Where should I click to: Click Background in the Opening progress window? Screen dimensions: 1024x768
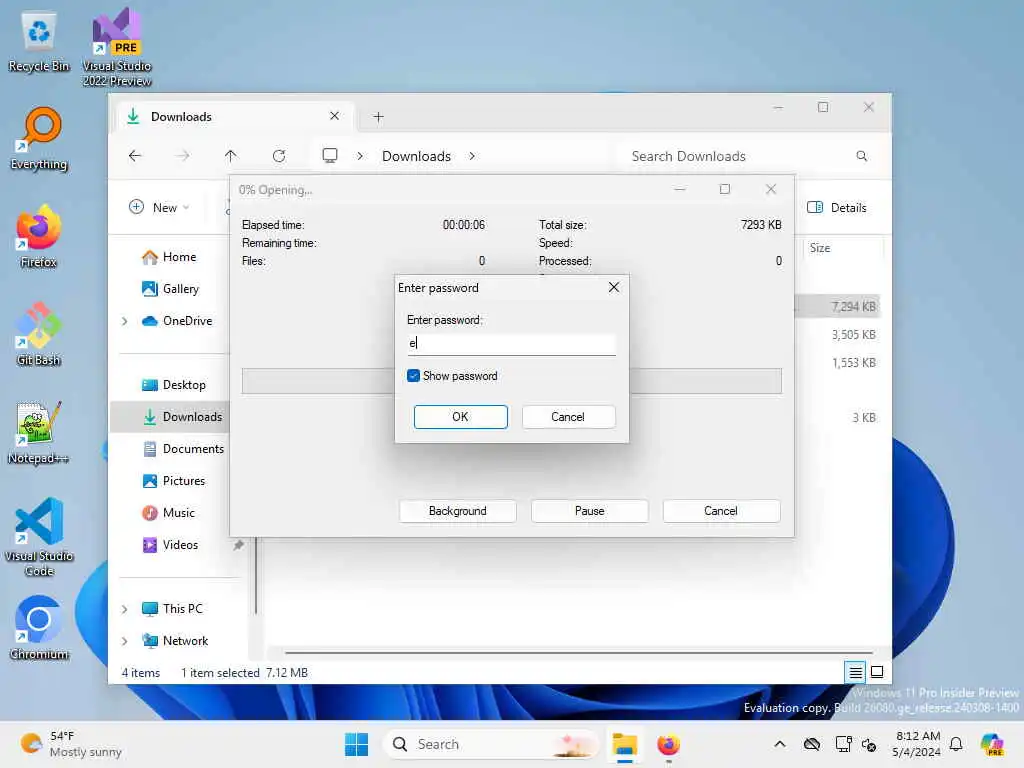pos(457,511)
